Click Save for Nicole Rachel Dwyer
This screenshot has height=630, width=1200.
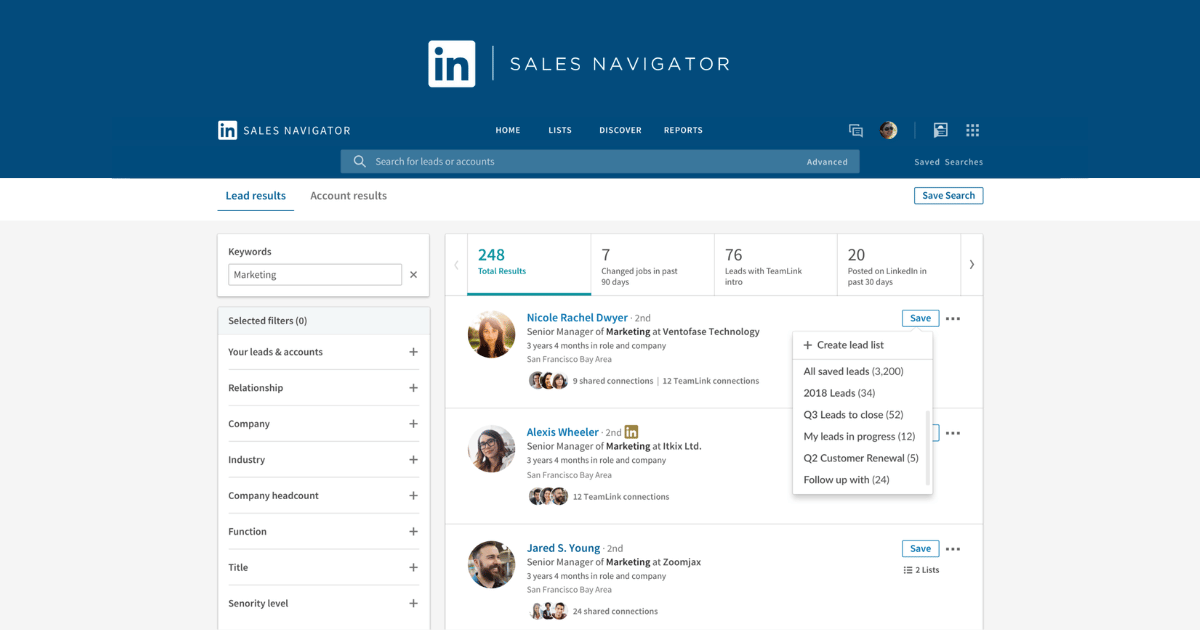pyautogui.click(x=920, y=318)
